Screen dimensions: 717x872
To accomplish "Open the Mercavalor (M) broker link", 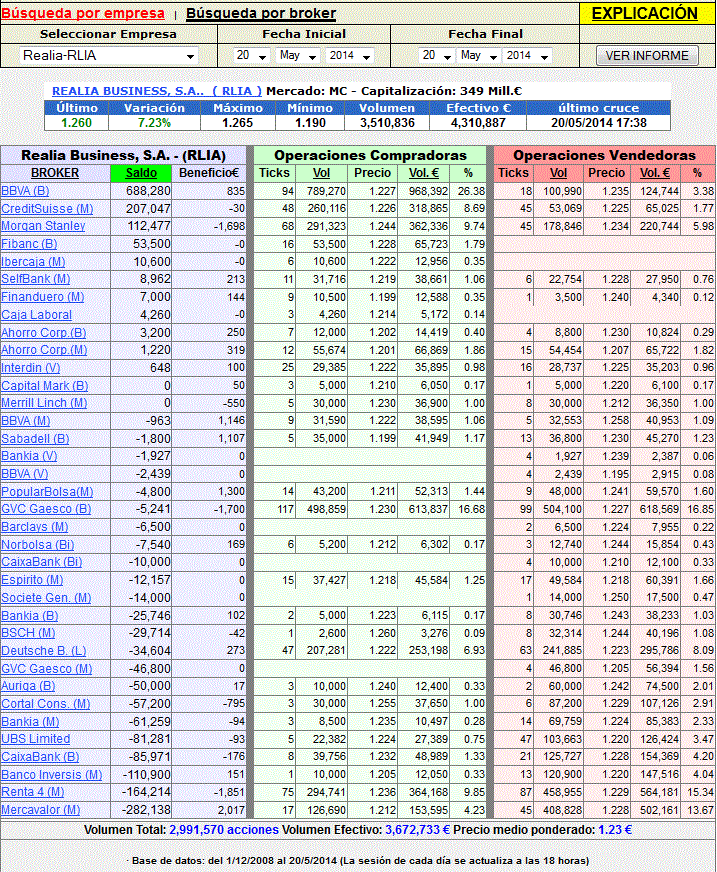I will tap(40, 810).
